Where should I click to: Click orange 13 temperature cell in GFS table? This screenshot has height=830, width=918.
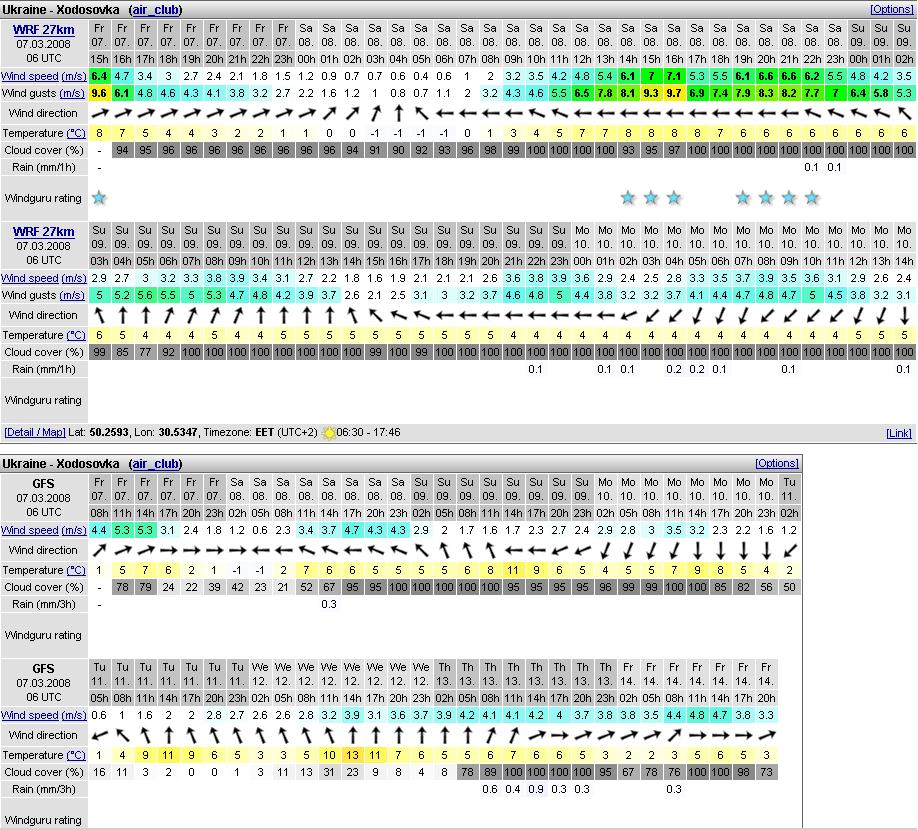tap(351, 755)
